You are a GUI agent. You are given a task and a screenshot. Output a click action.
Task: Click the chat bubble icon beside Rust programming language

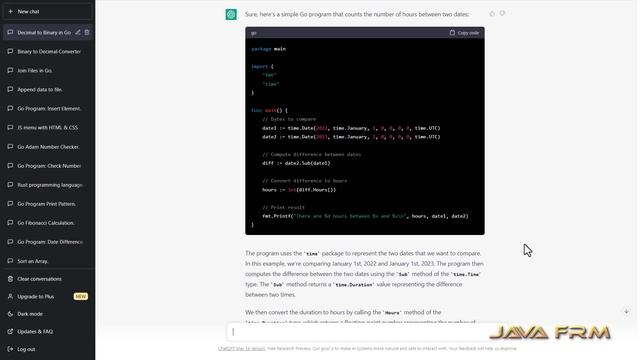(10, 184)
